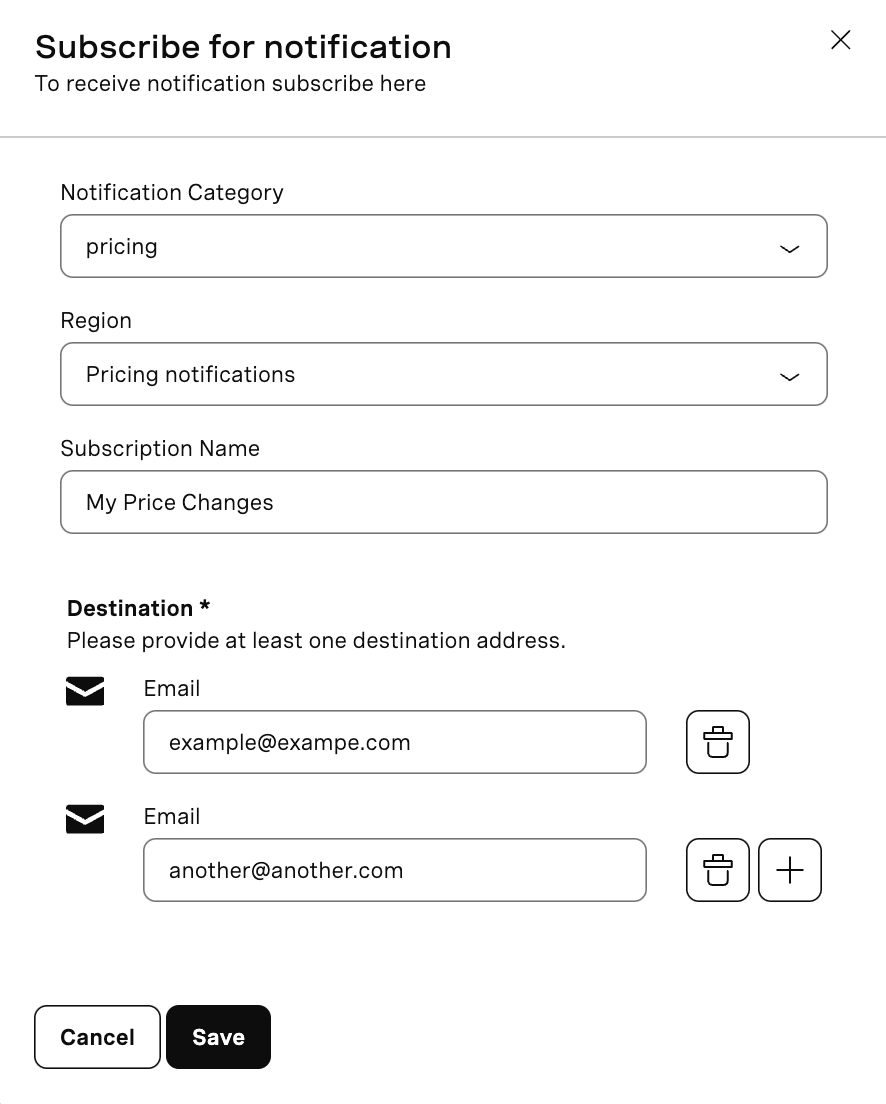Viewport: 886px width, 1104px height.
Task: Save the notification subscription
Action: (x=218, y=1037)
